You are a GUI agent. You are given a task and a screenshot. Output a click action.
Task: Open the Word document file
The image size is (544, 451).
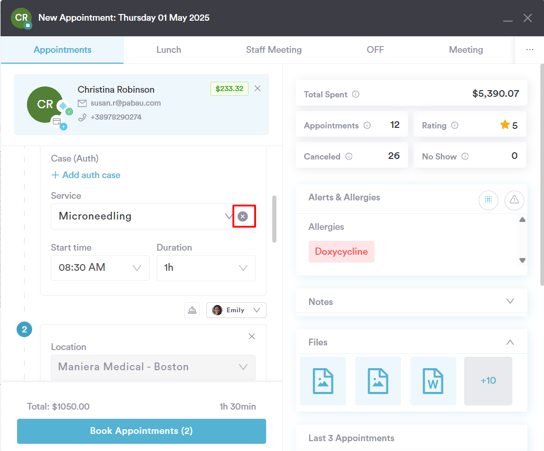pos(433,381)
